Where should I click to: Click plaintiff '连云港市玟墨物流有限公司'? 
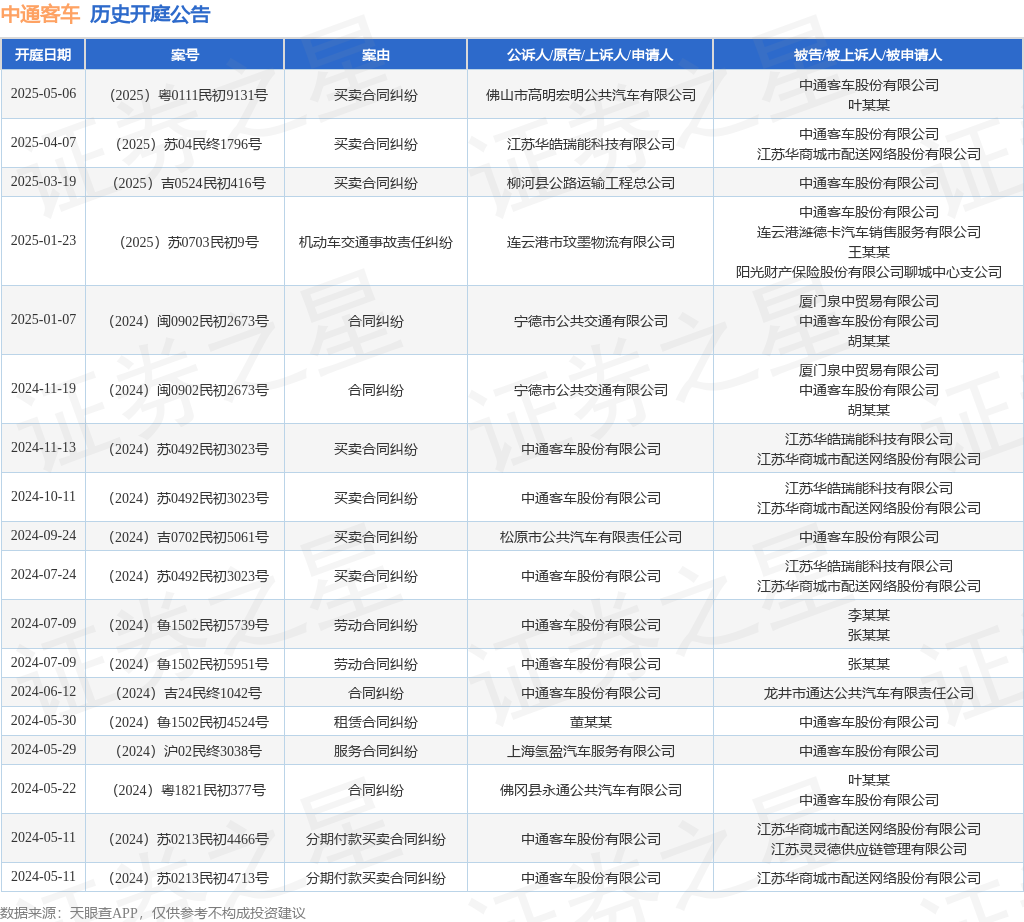tap(590, 242)
